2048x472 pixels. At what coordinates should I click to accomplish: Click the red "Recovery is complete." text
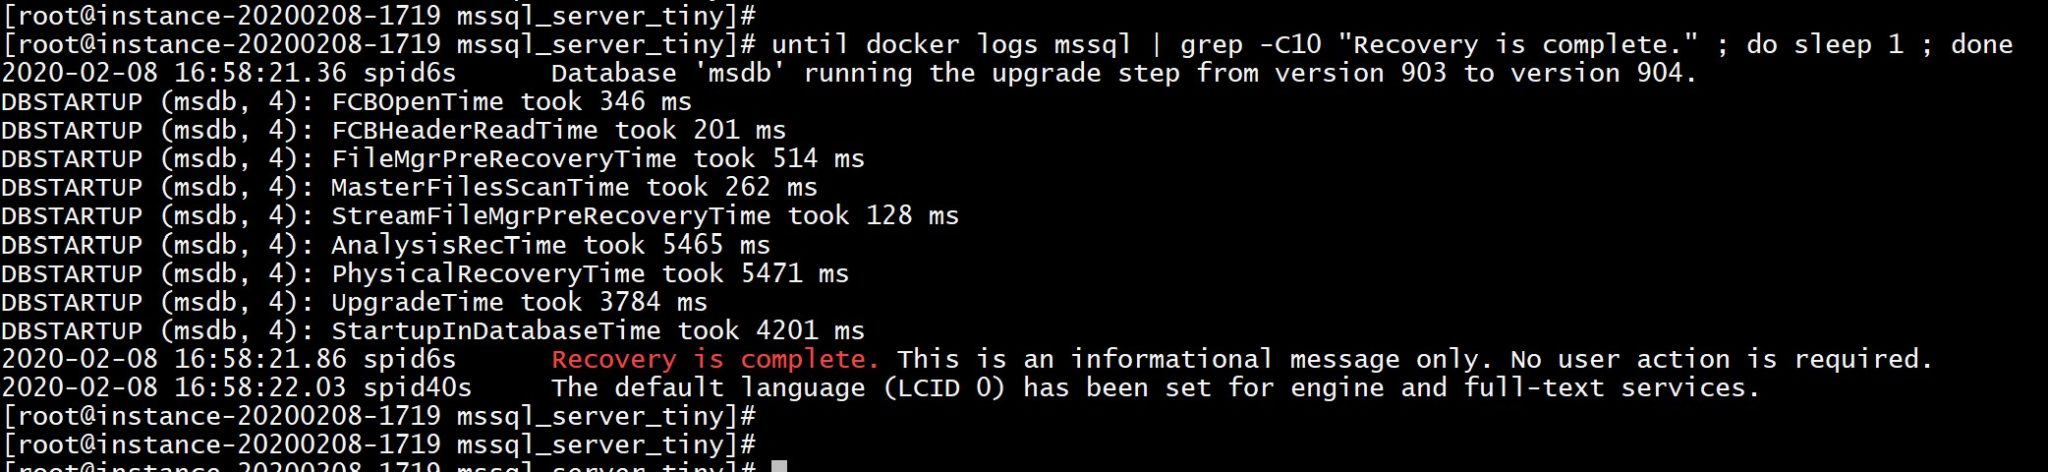coord(714,359)
